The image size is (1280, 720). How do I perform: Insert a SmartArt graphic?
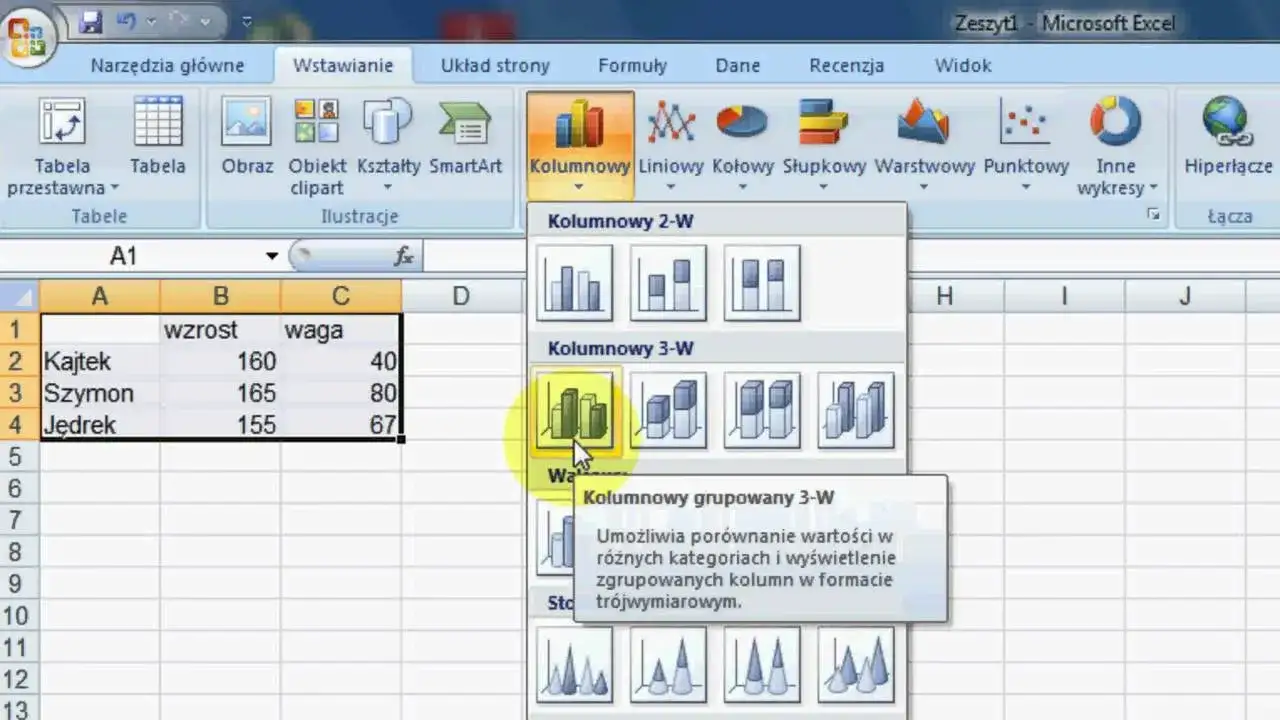464,123
